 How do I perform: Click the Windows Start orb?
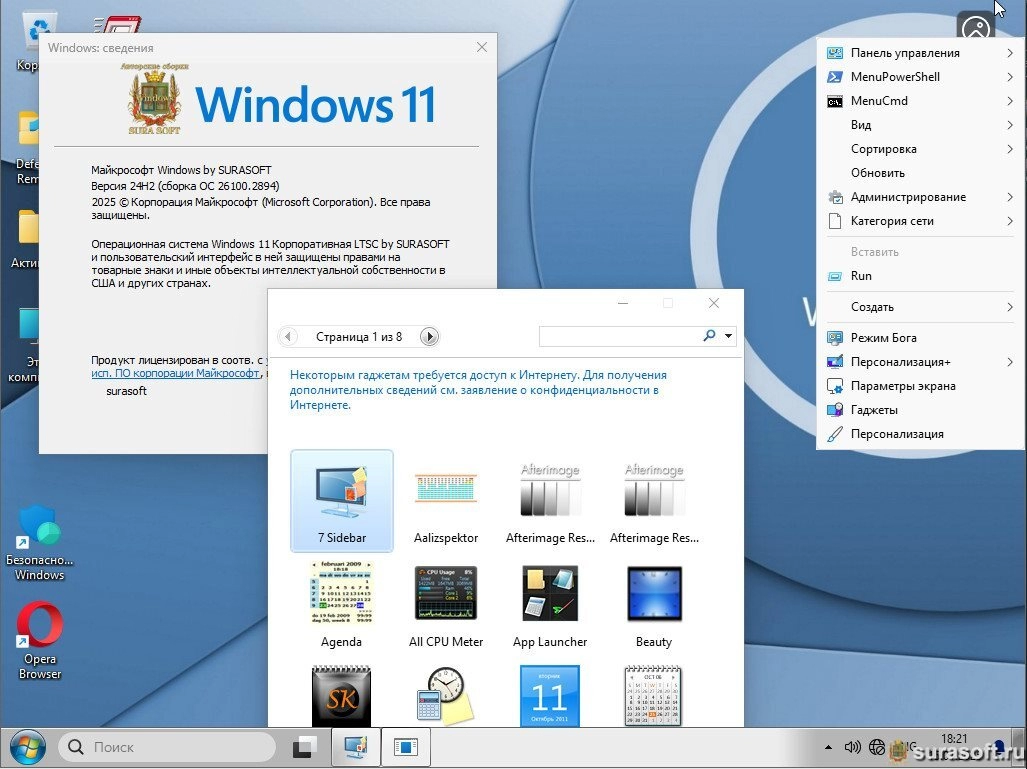click(x=27, y=747)
